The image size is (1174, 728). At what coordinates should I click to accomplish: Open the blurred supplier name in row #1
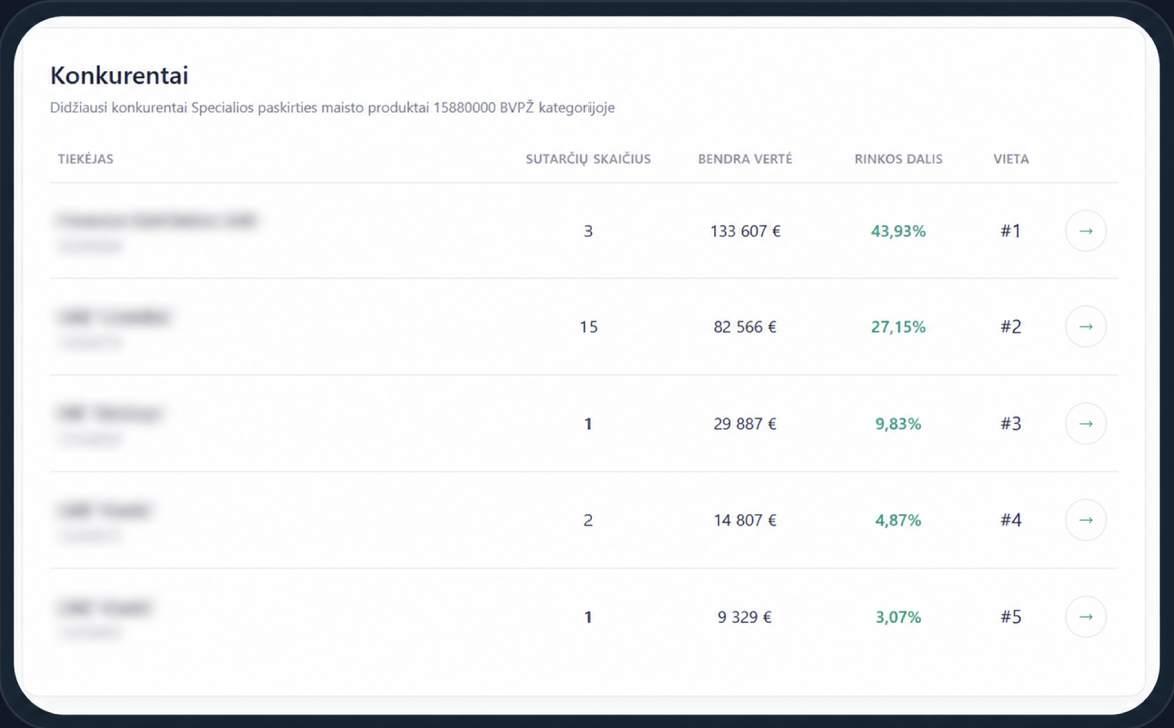click(156, 221)
